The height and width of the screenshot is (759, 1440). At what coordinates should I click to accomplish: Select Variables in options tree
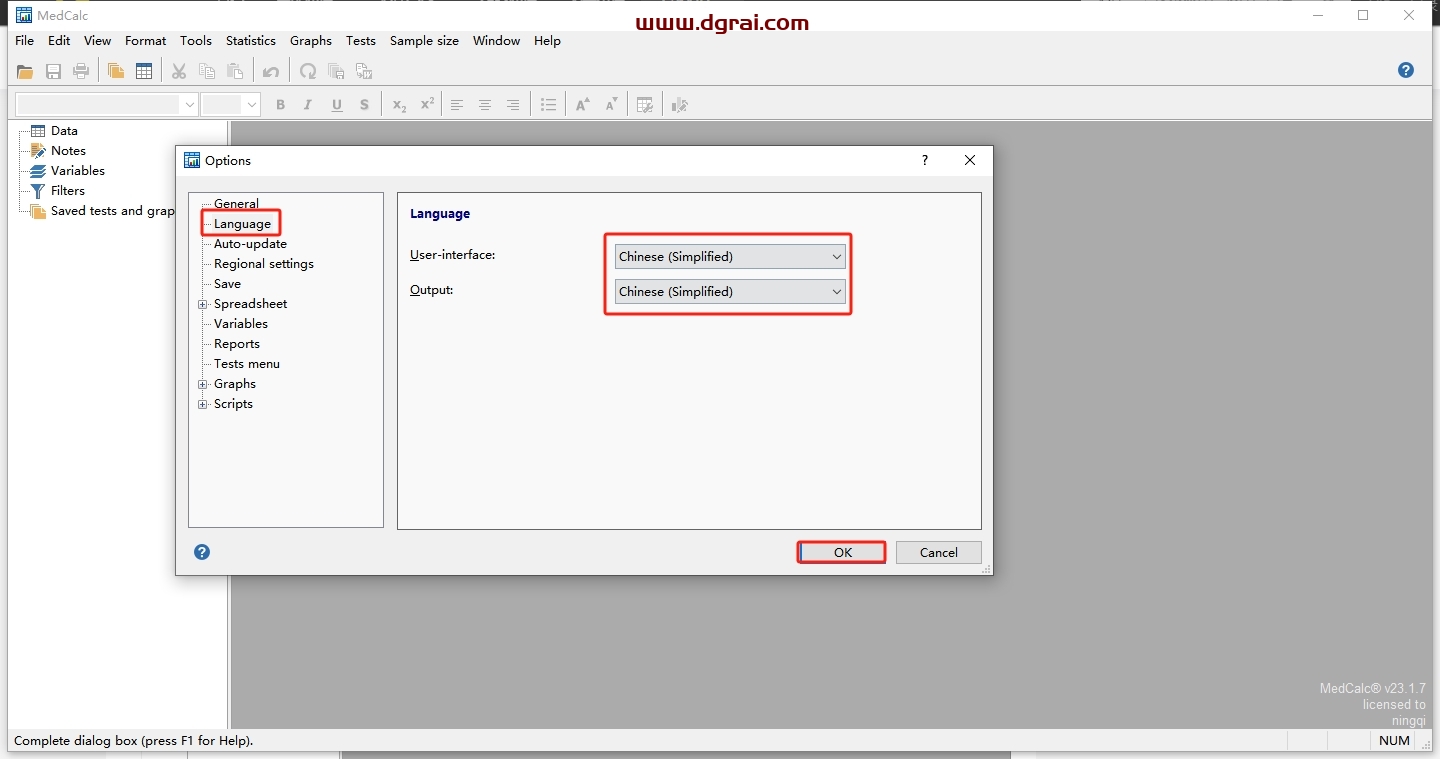[x=241, y=324]
